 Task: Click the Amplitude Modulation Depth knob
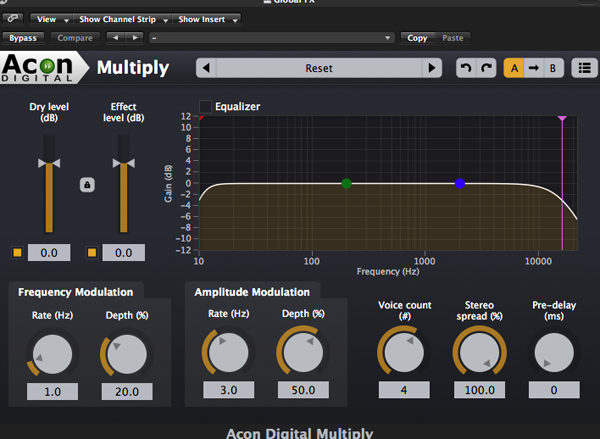coord(303,353)
